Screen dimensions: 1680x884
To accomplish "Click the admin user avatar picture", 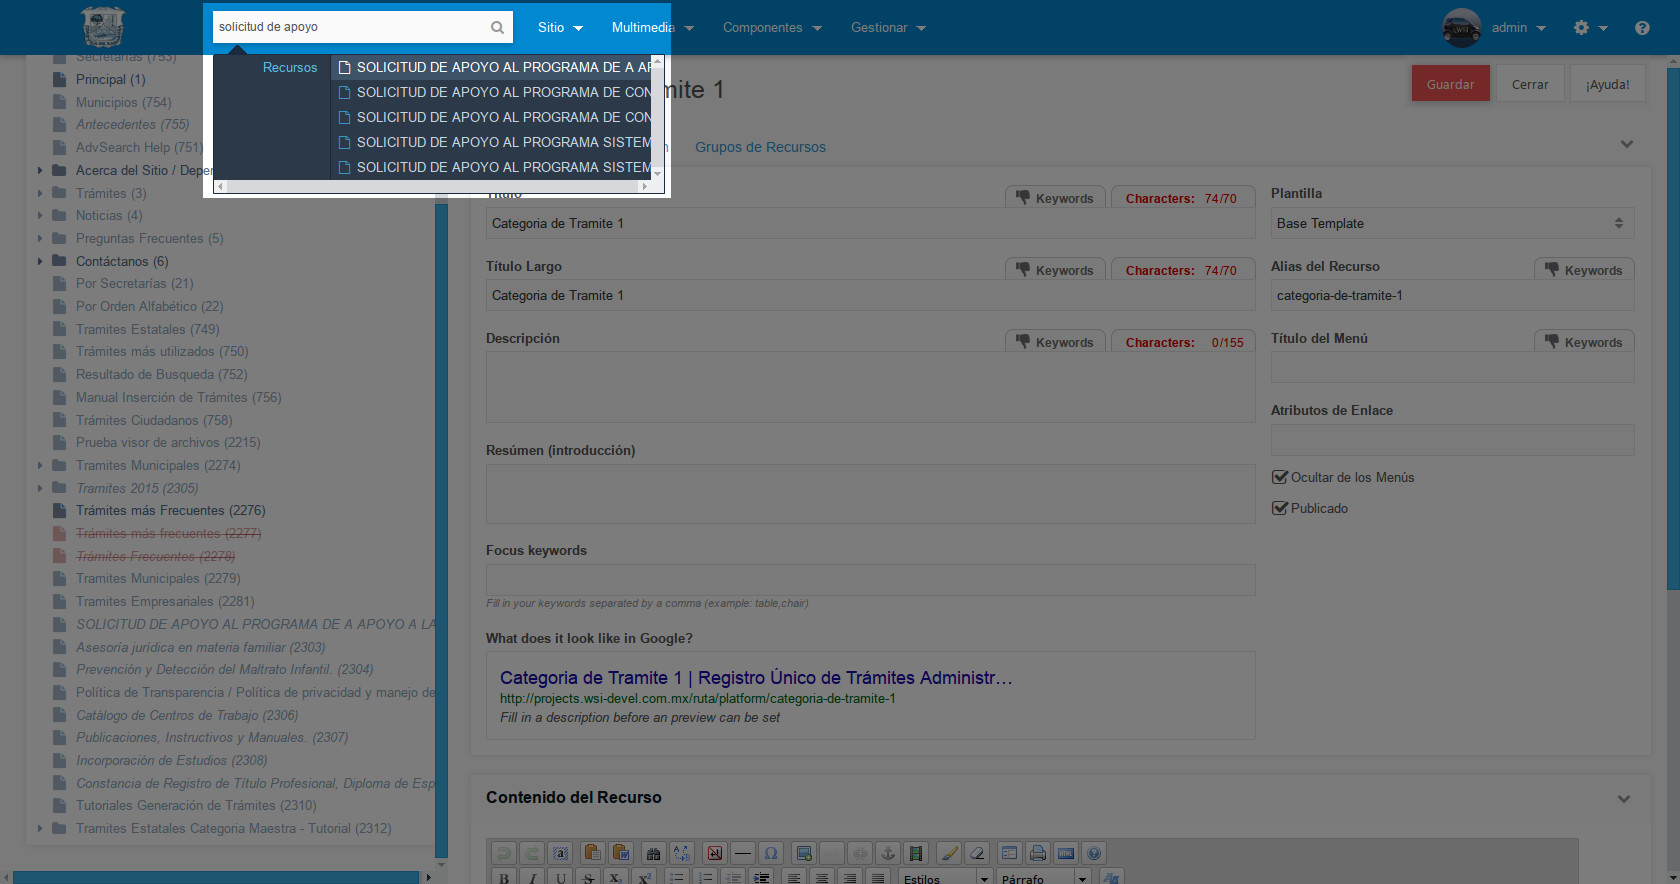I will click(x=1461, y=28).
